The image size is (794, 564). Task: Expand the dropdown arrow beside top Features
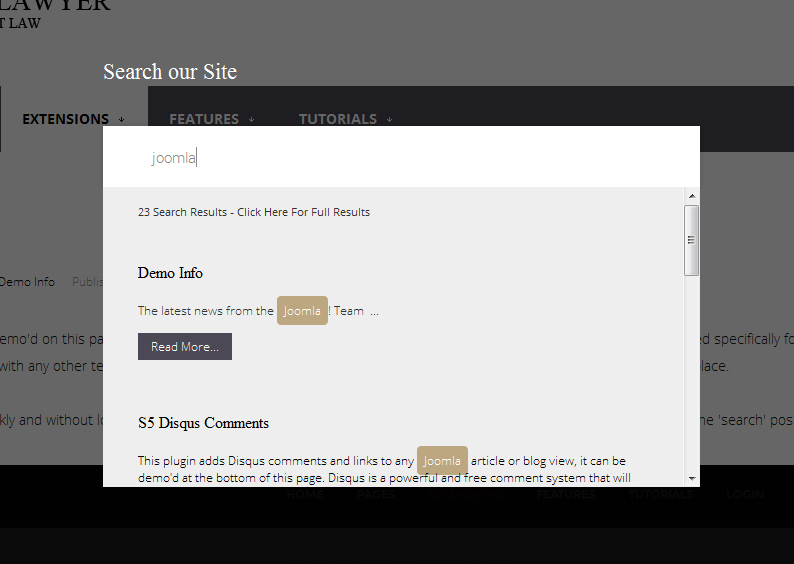point(251,120)
